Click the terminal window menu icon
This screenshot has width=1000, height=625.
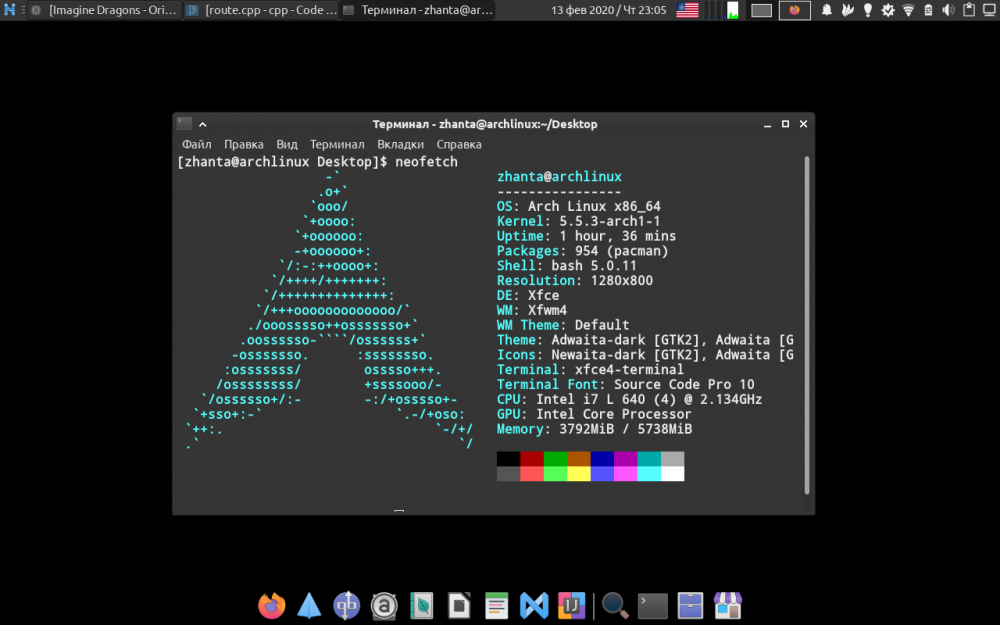pos(184,124)
